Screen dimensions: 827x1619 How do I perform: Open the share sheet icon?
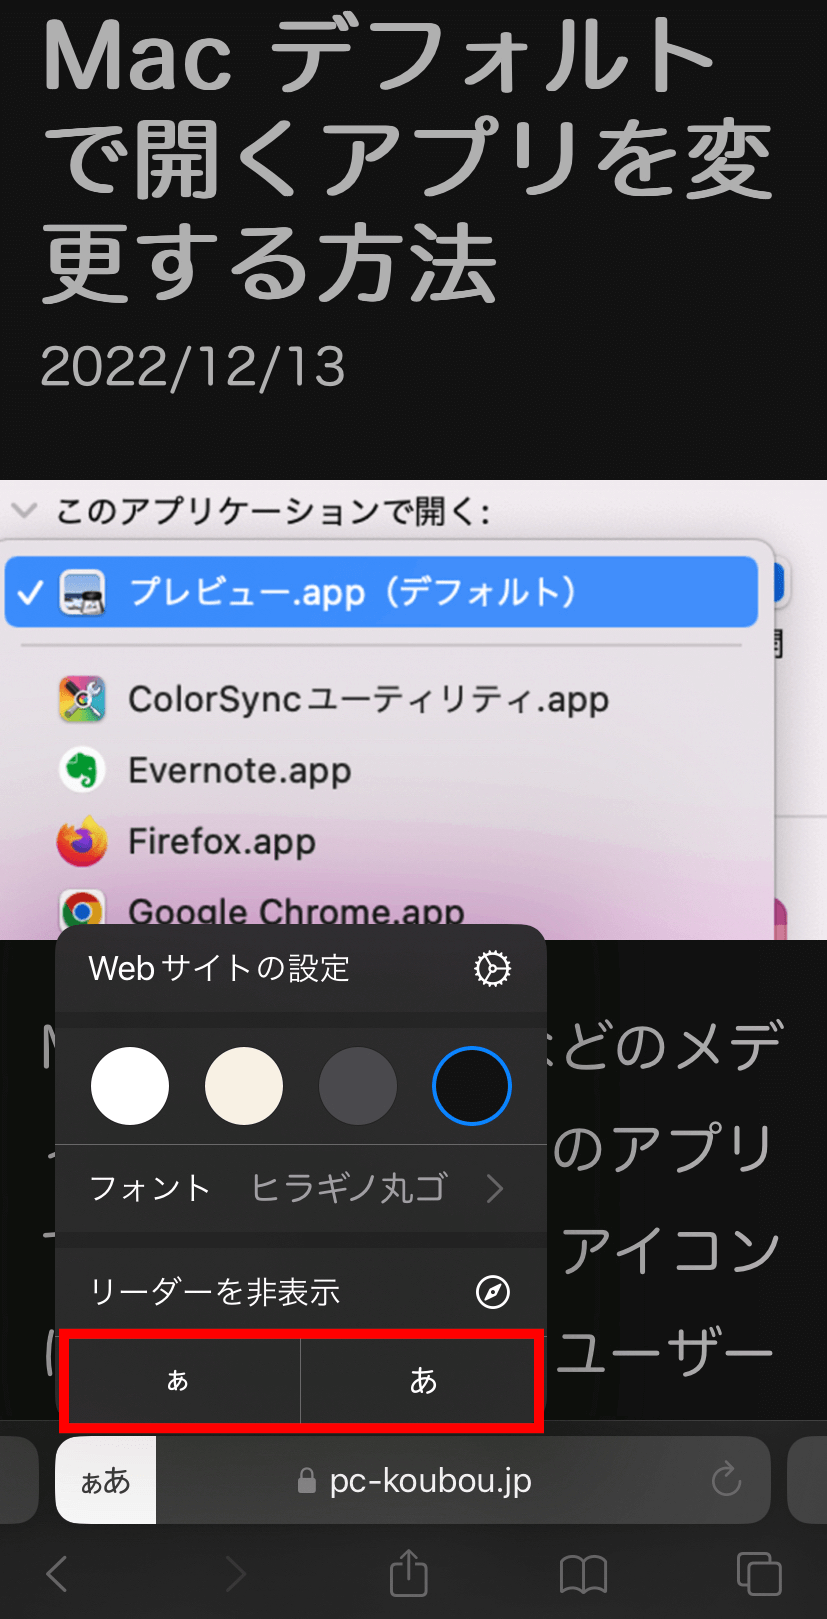pyautogui.click(x=408, y=1571)
